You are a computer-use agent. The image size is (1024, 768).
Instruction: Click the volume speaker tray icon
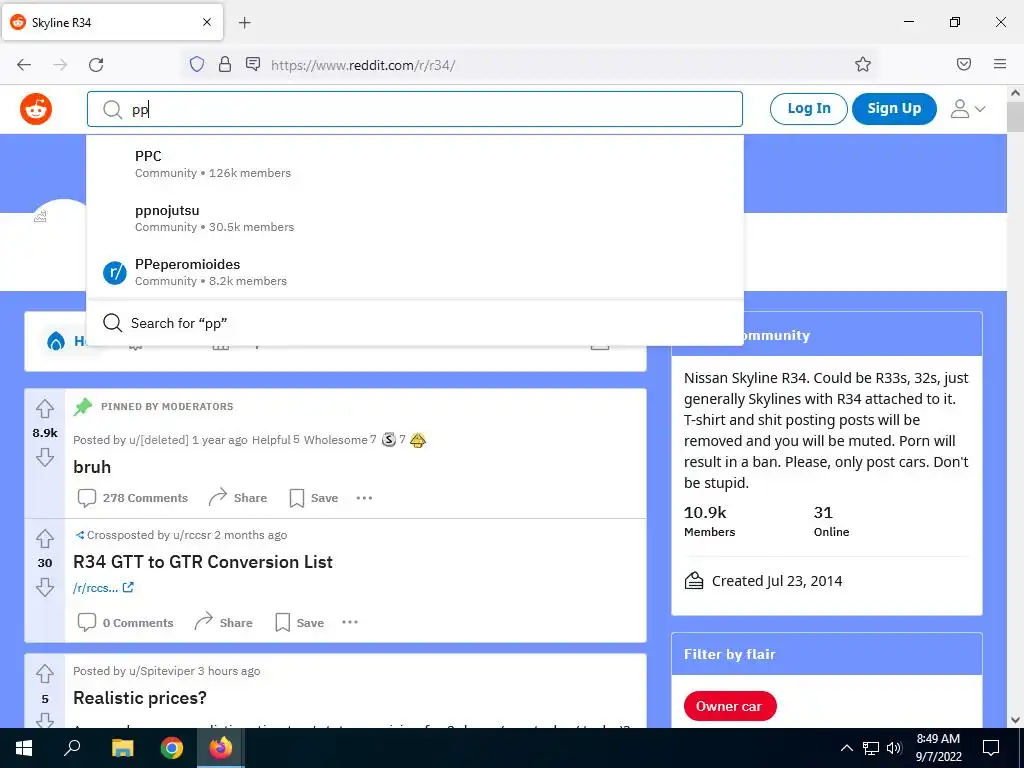[894, 748]
